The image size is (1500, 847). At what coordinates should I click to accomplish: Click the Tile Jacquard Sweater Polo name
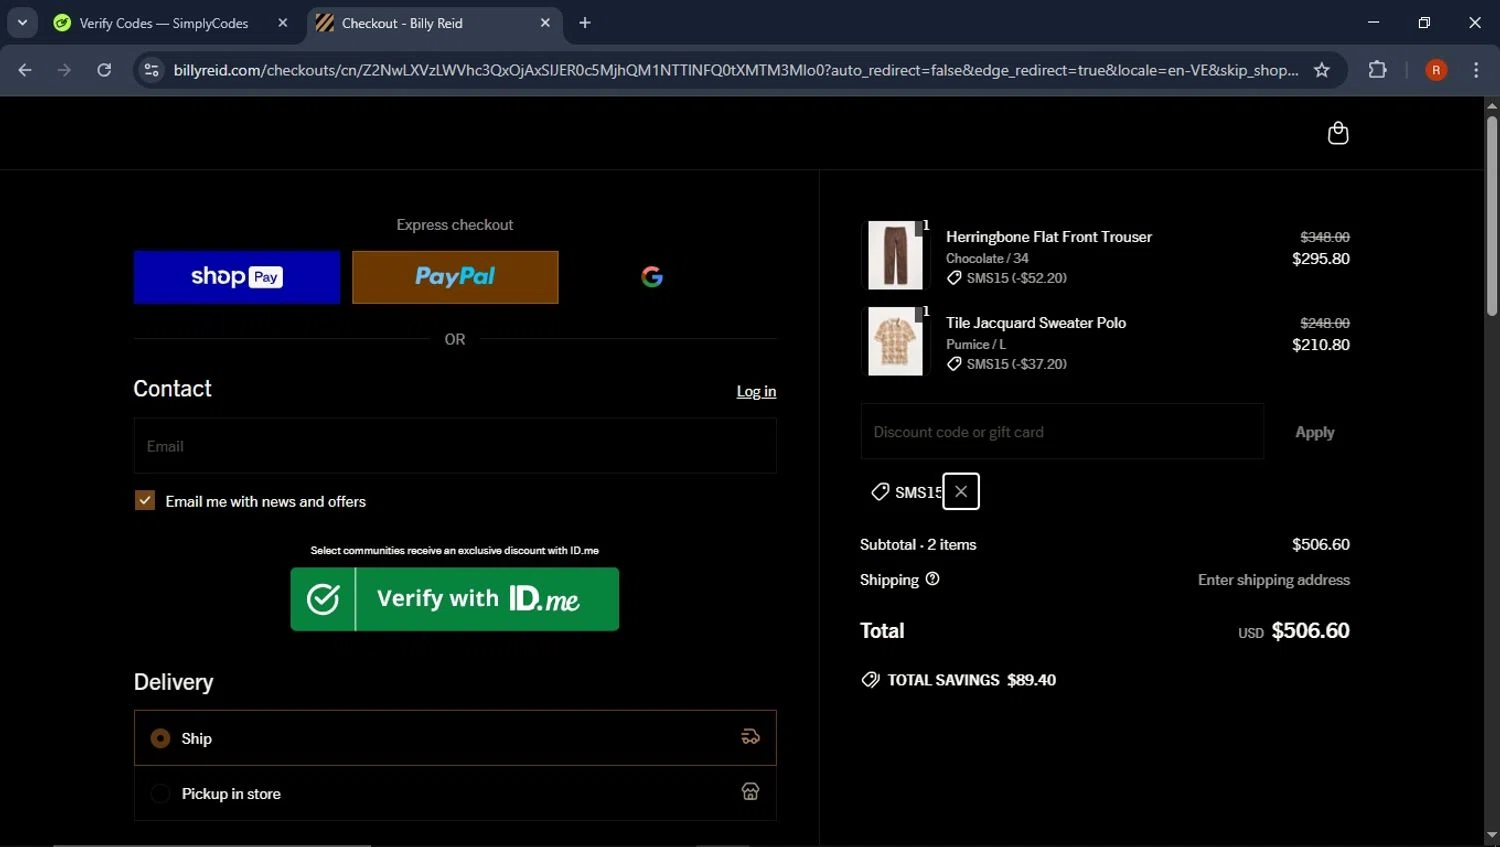click(x=1036, y=323)
